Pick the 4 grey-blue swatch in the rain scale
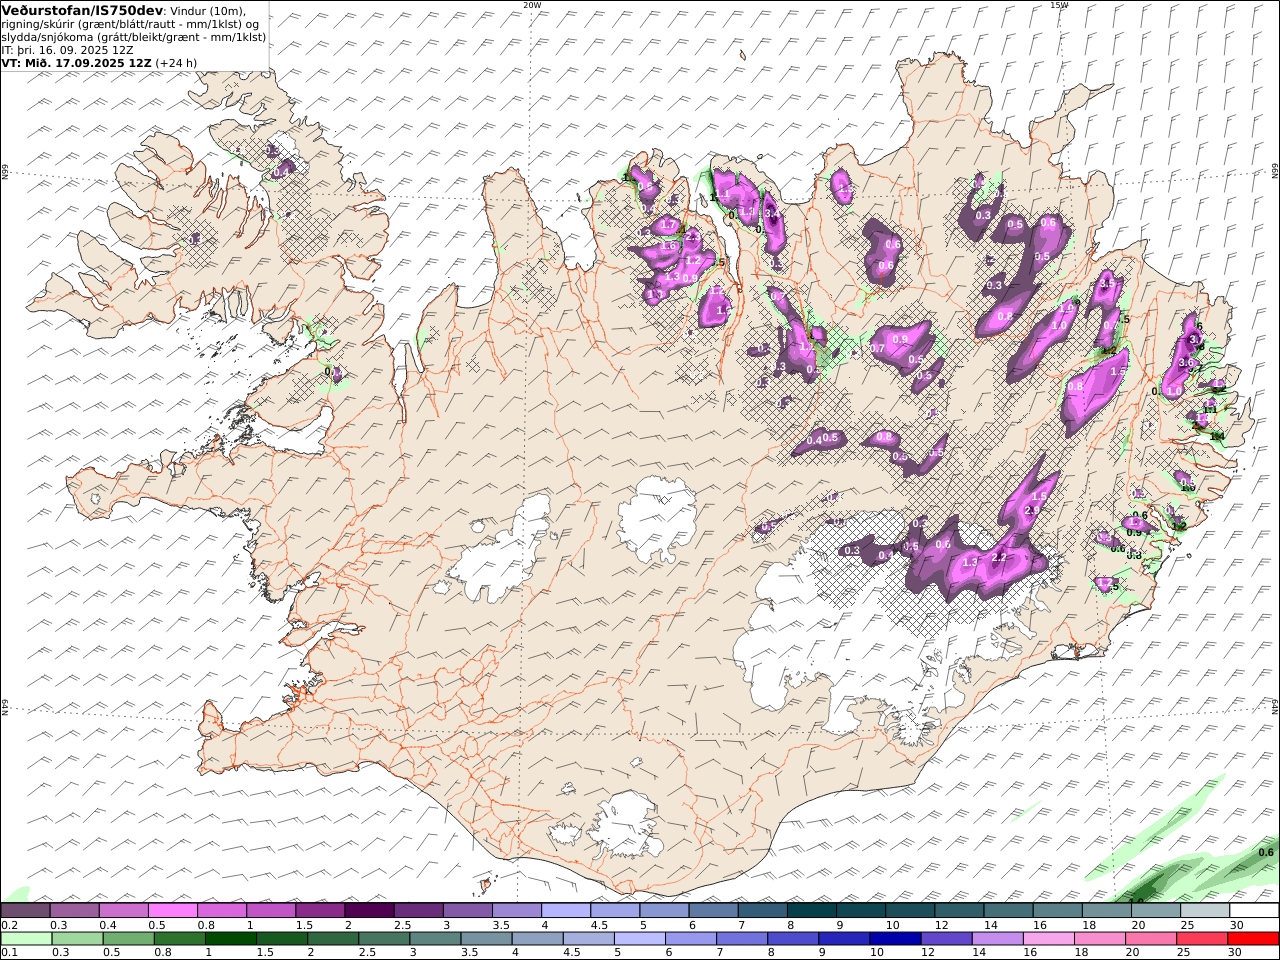Screen dimensions: 1280x960 pos(537,939)
